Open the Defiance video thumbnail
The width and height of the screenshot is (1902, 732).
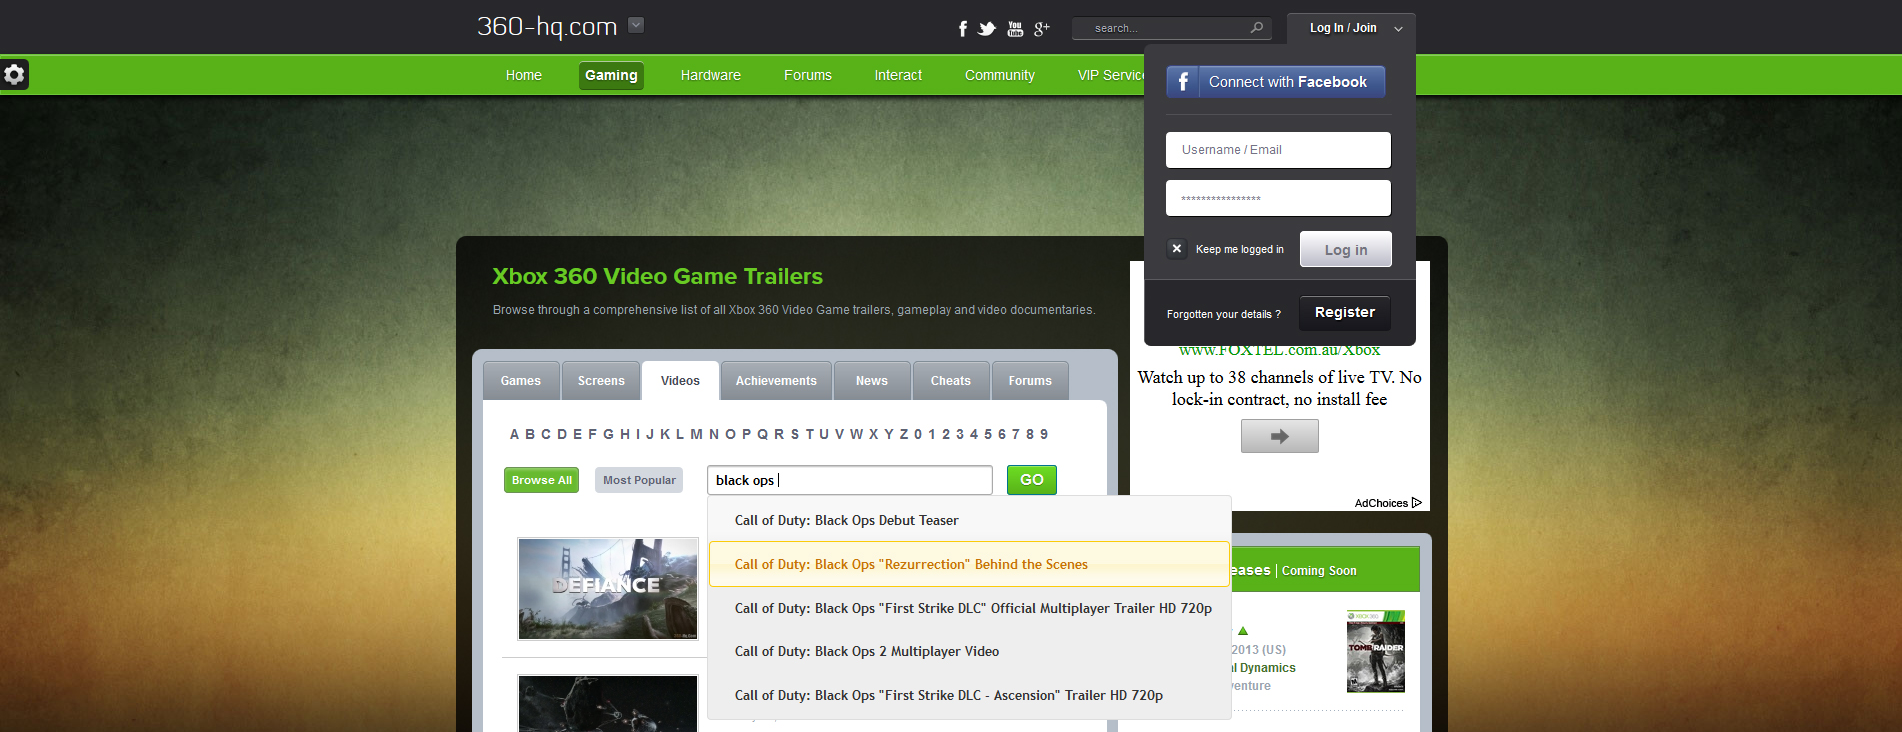point(608,589)
